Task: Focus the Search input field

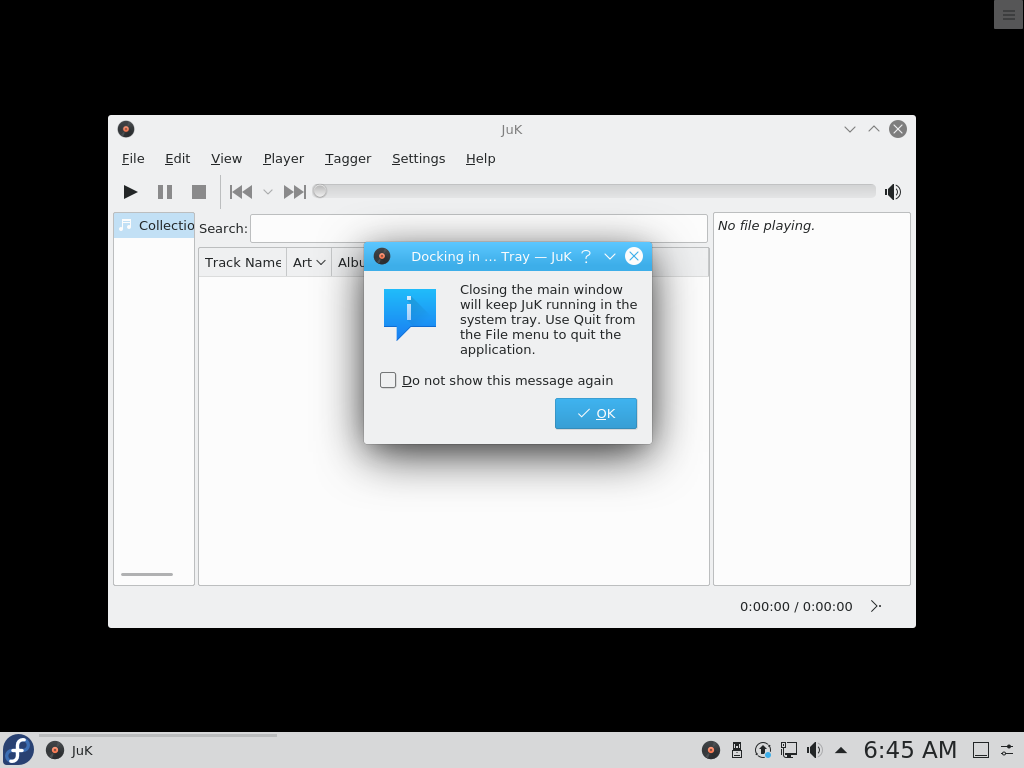Action: pos(479,229)
